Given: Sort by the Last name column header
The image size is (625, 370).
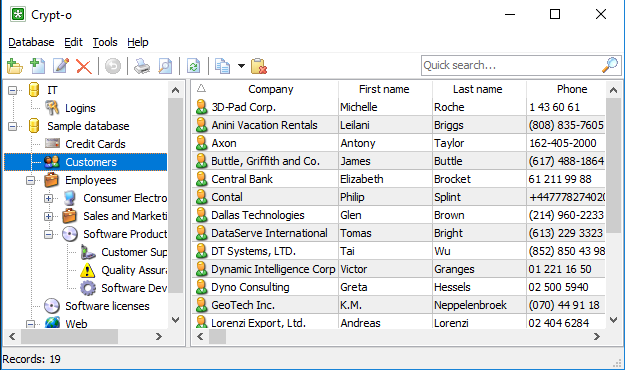Looking at the screenshot, I should click(478, 89).
